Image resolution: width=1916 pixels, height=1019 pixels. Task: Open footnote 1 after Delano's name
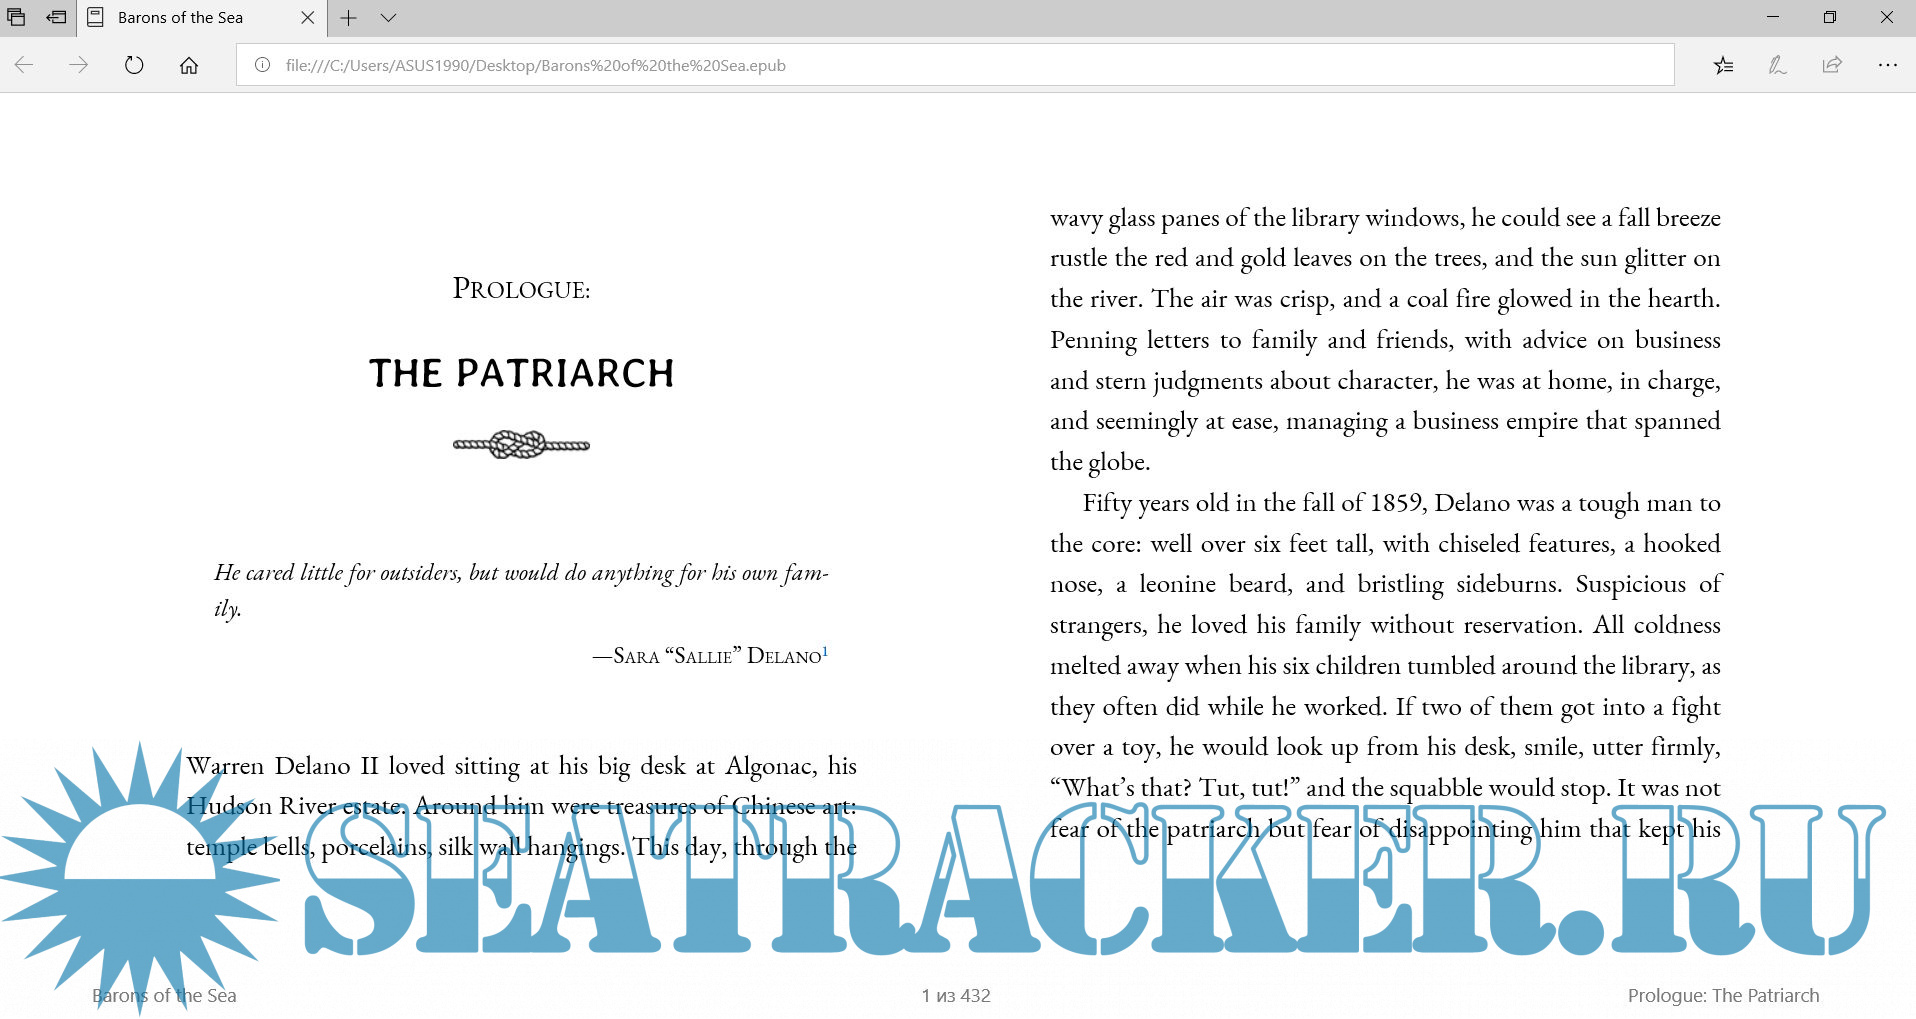coord(825,652)
